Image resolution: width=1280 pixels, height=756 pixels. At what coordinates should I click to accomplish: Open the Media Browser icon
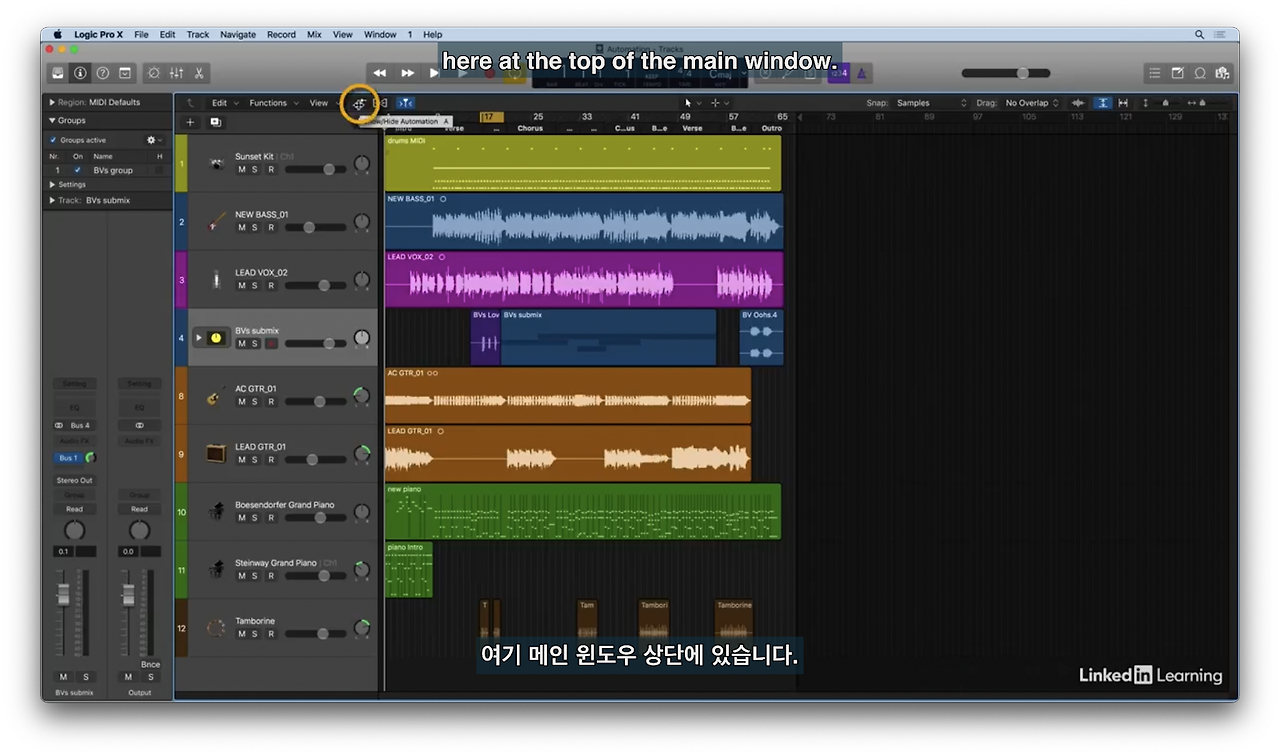pos(1221,73)
